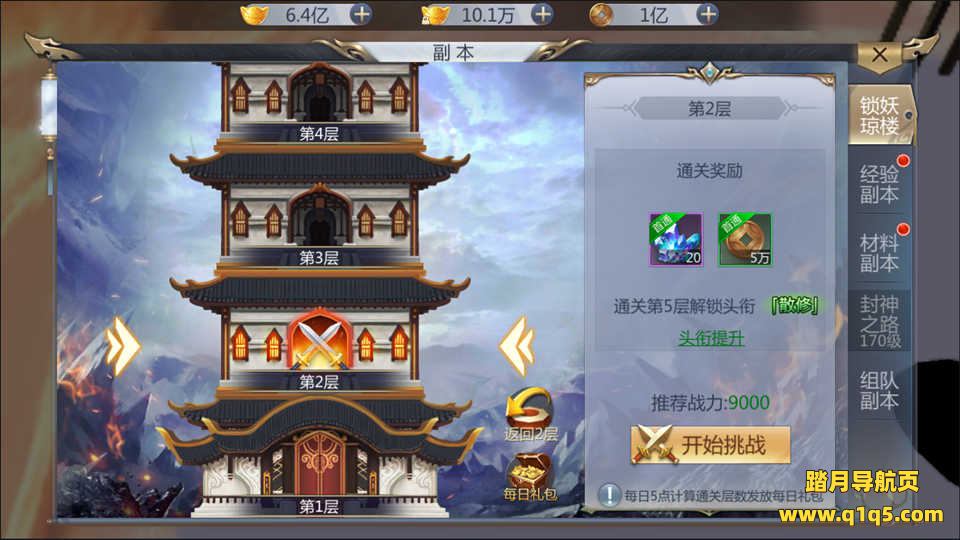
Task: Close the 副本 dungeon window
Action: point(880,55)
